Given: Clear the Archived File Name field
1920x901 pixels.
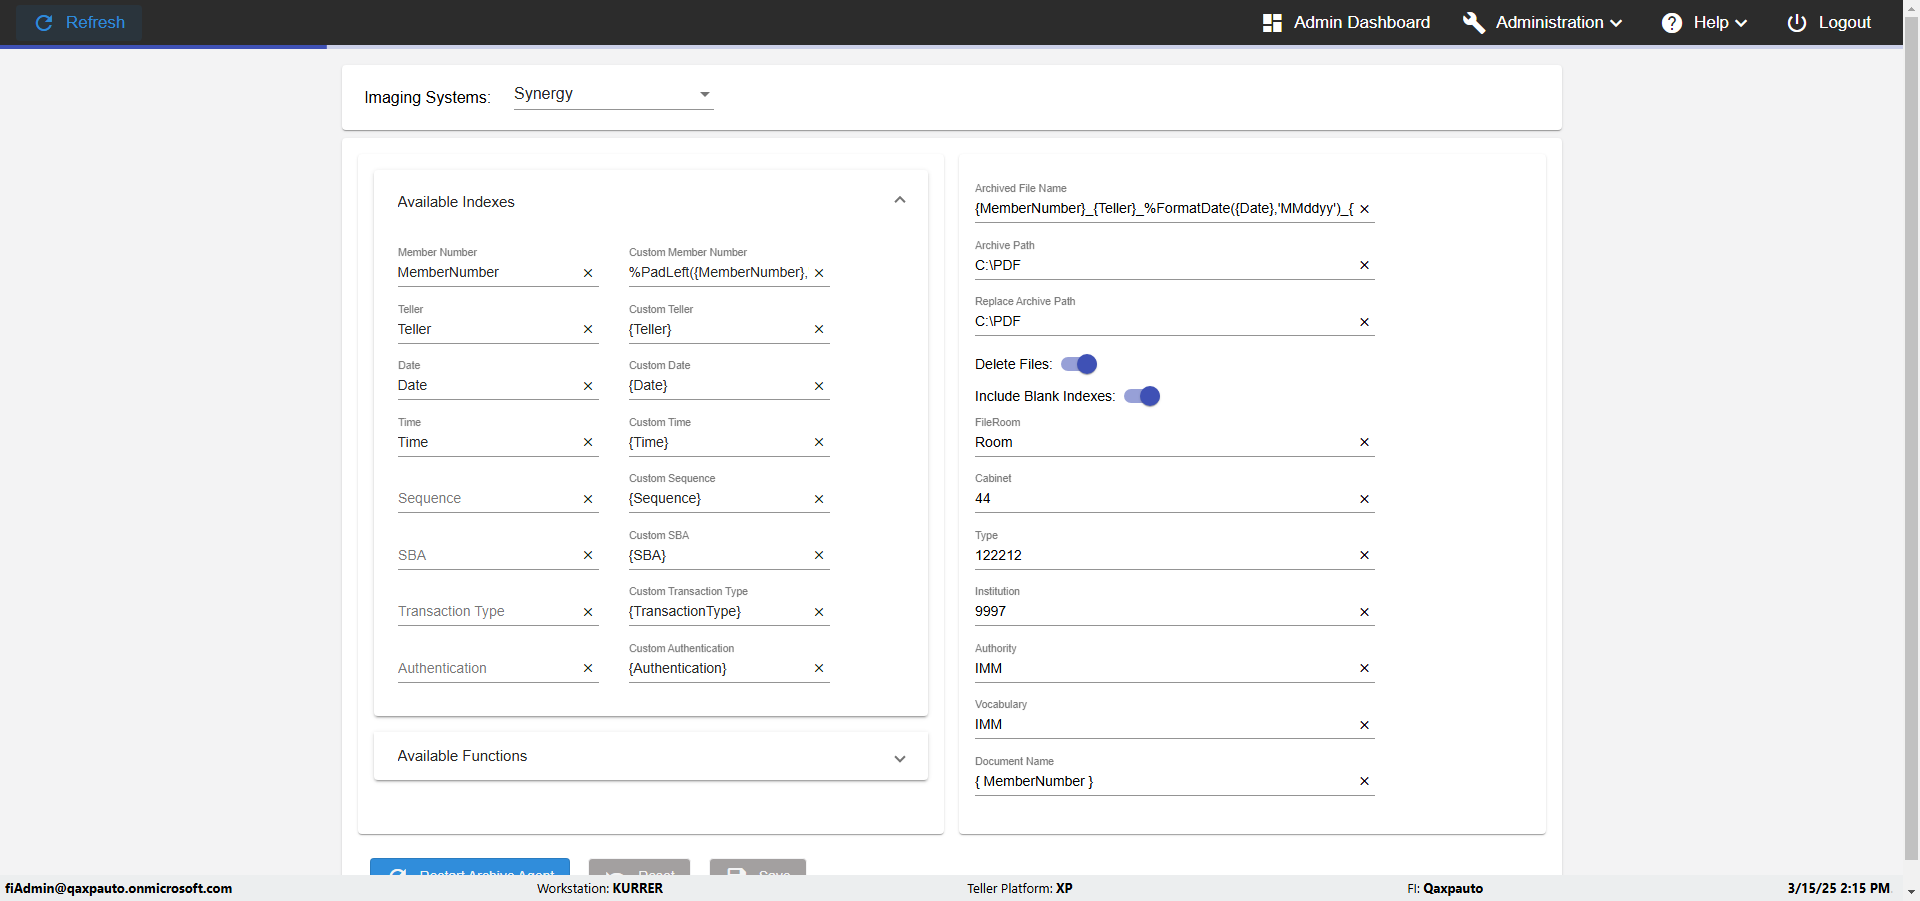Looking at the screenshot, I should tap(1364, 209).
